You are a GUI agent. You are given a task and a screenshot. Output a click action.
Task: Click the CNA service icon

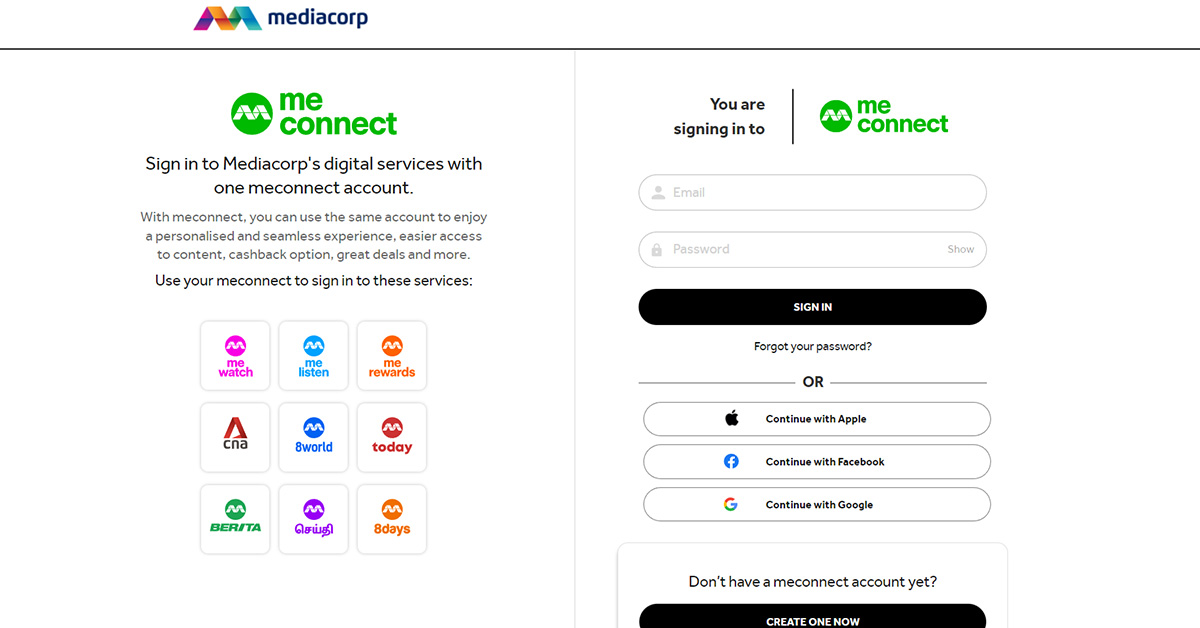(235, 437)
